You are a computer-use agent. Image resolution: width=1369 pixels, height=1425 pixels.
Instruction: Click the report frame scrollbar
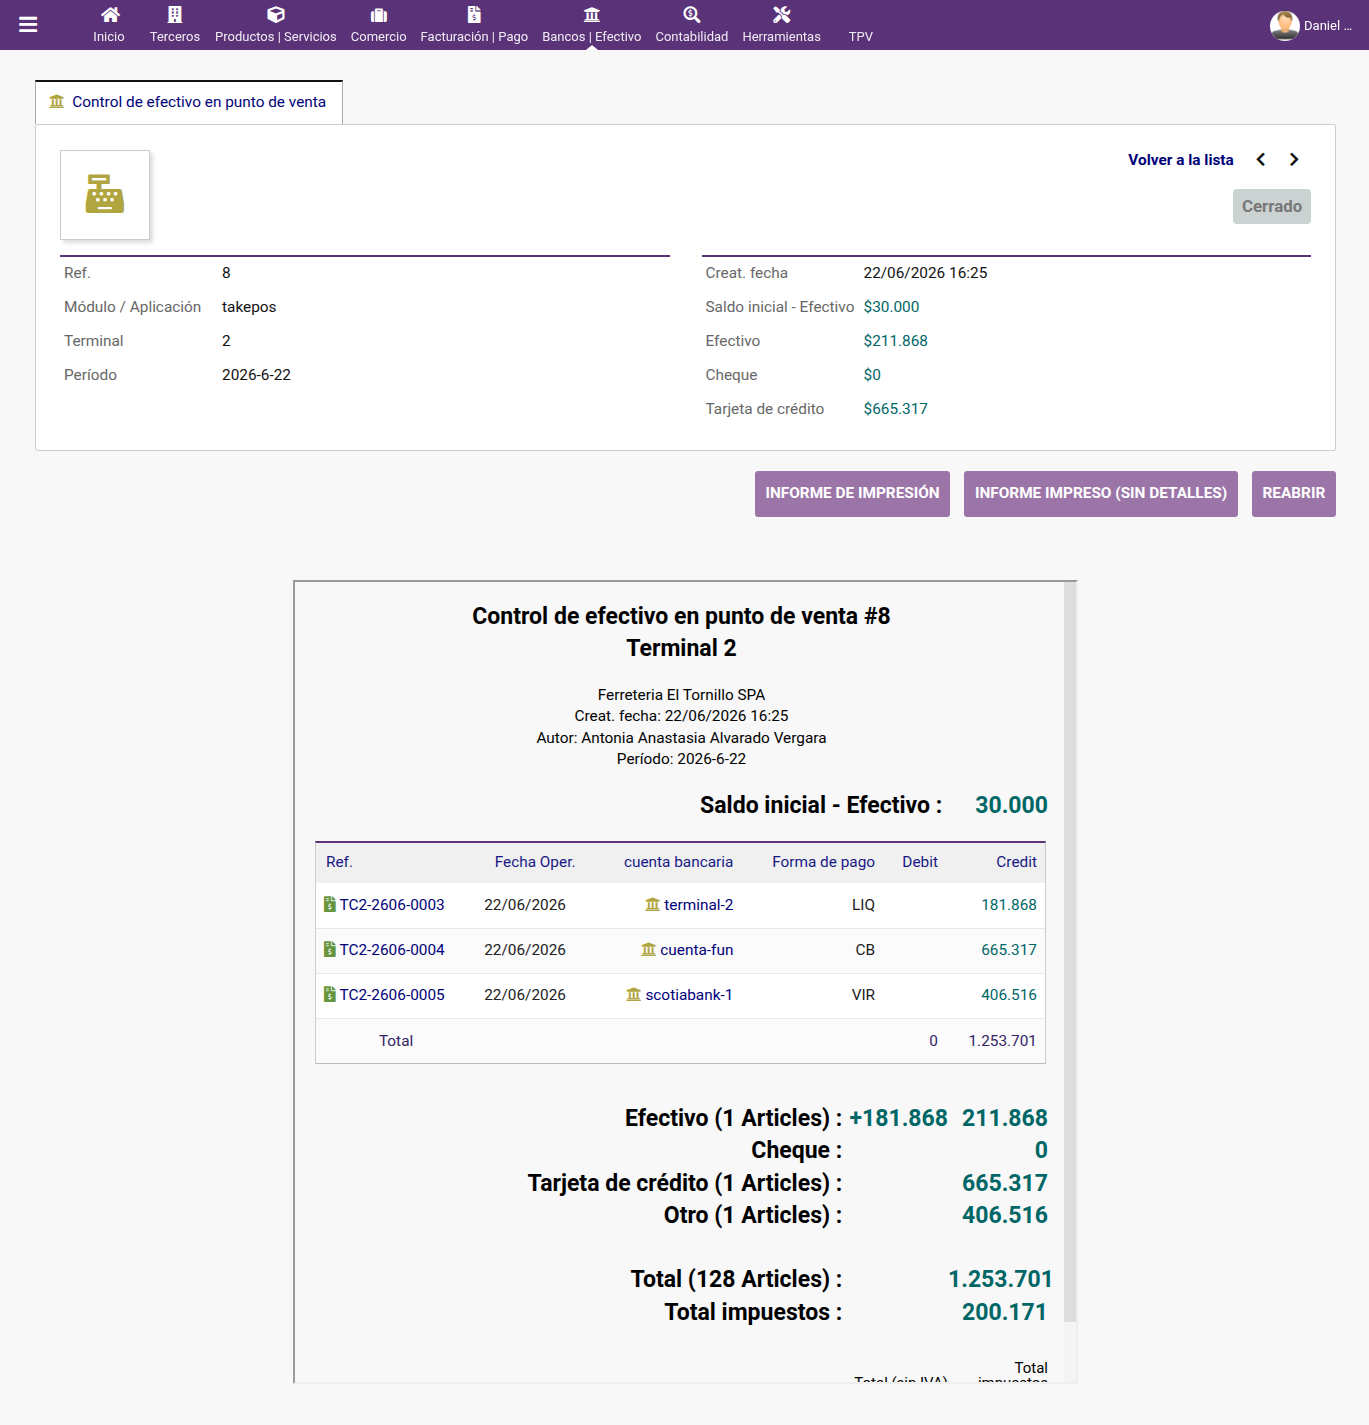click(x=1070, y=952)
